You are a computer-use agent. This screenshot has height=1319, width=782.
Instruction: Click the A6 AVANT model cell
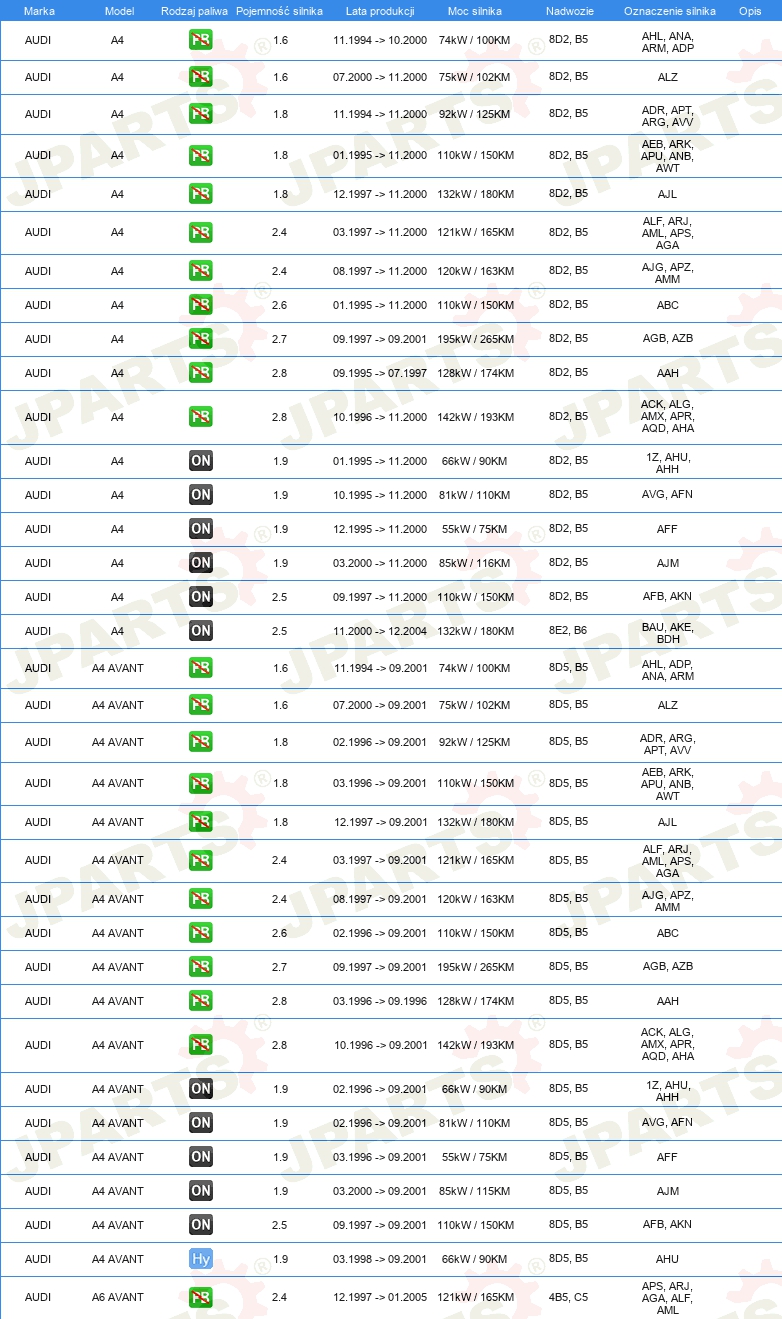[x=118, y=1297]
